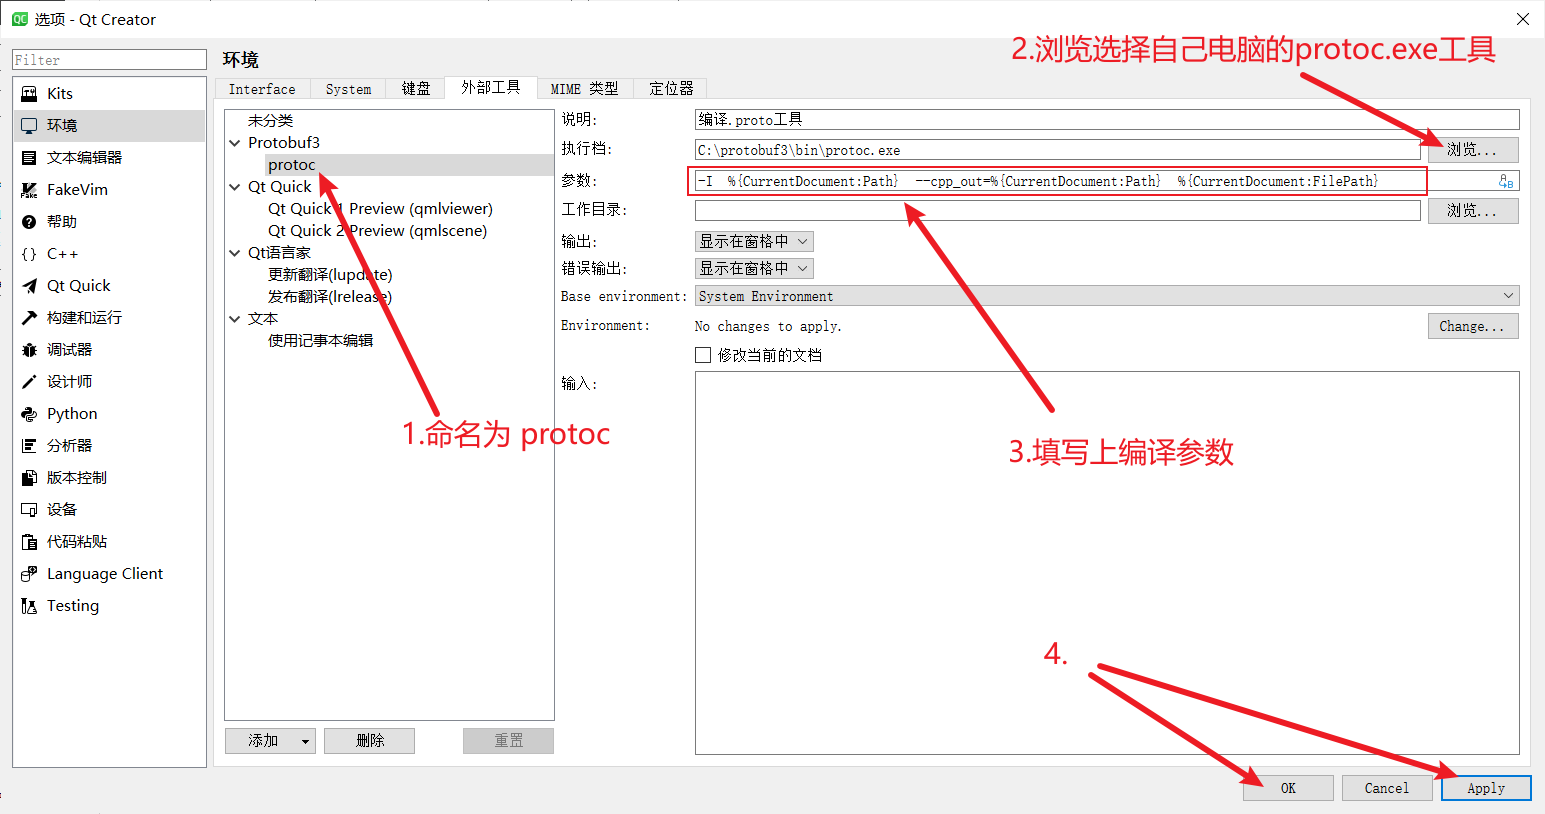
Task: Collapse the Qt语言家 tree node
Action: (x=235, y=253)
